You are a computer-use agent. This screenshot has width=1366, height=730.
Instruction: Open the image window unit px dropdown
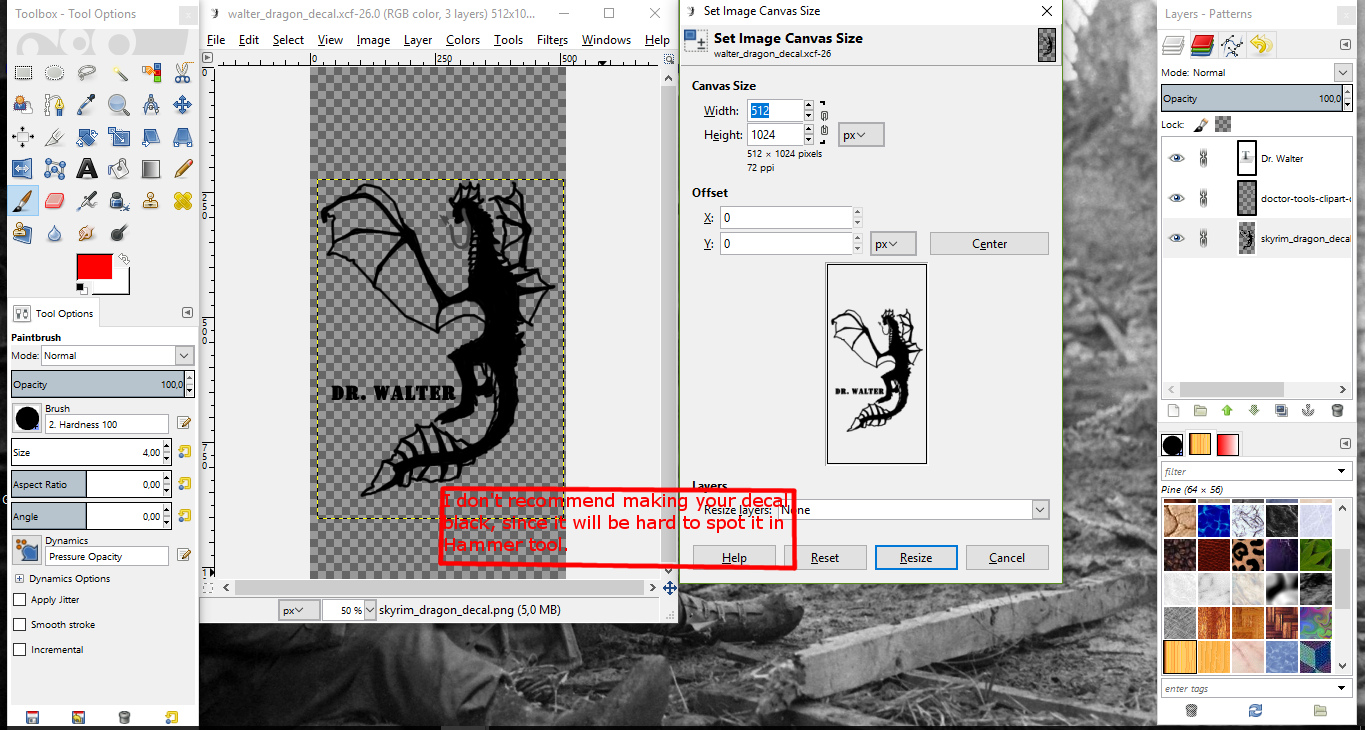(x=299, y=610)
